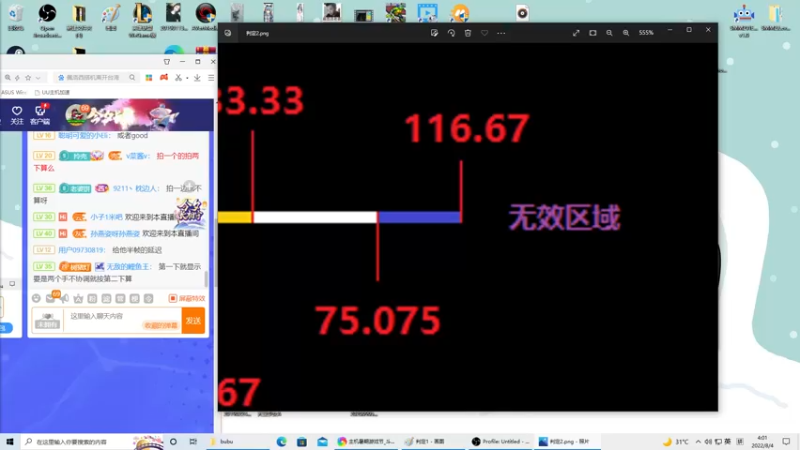Open the Windows Start menu

click(9, 441)
